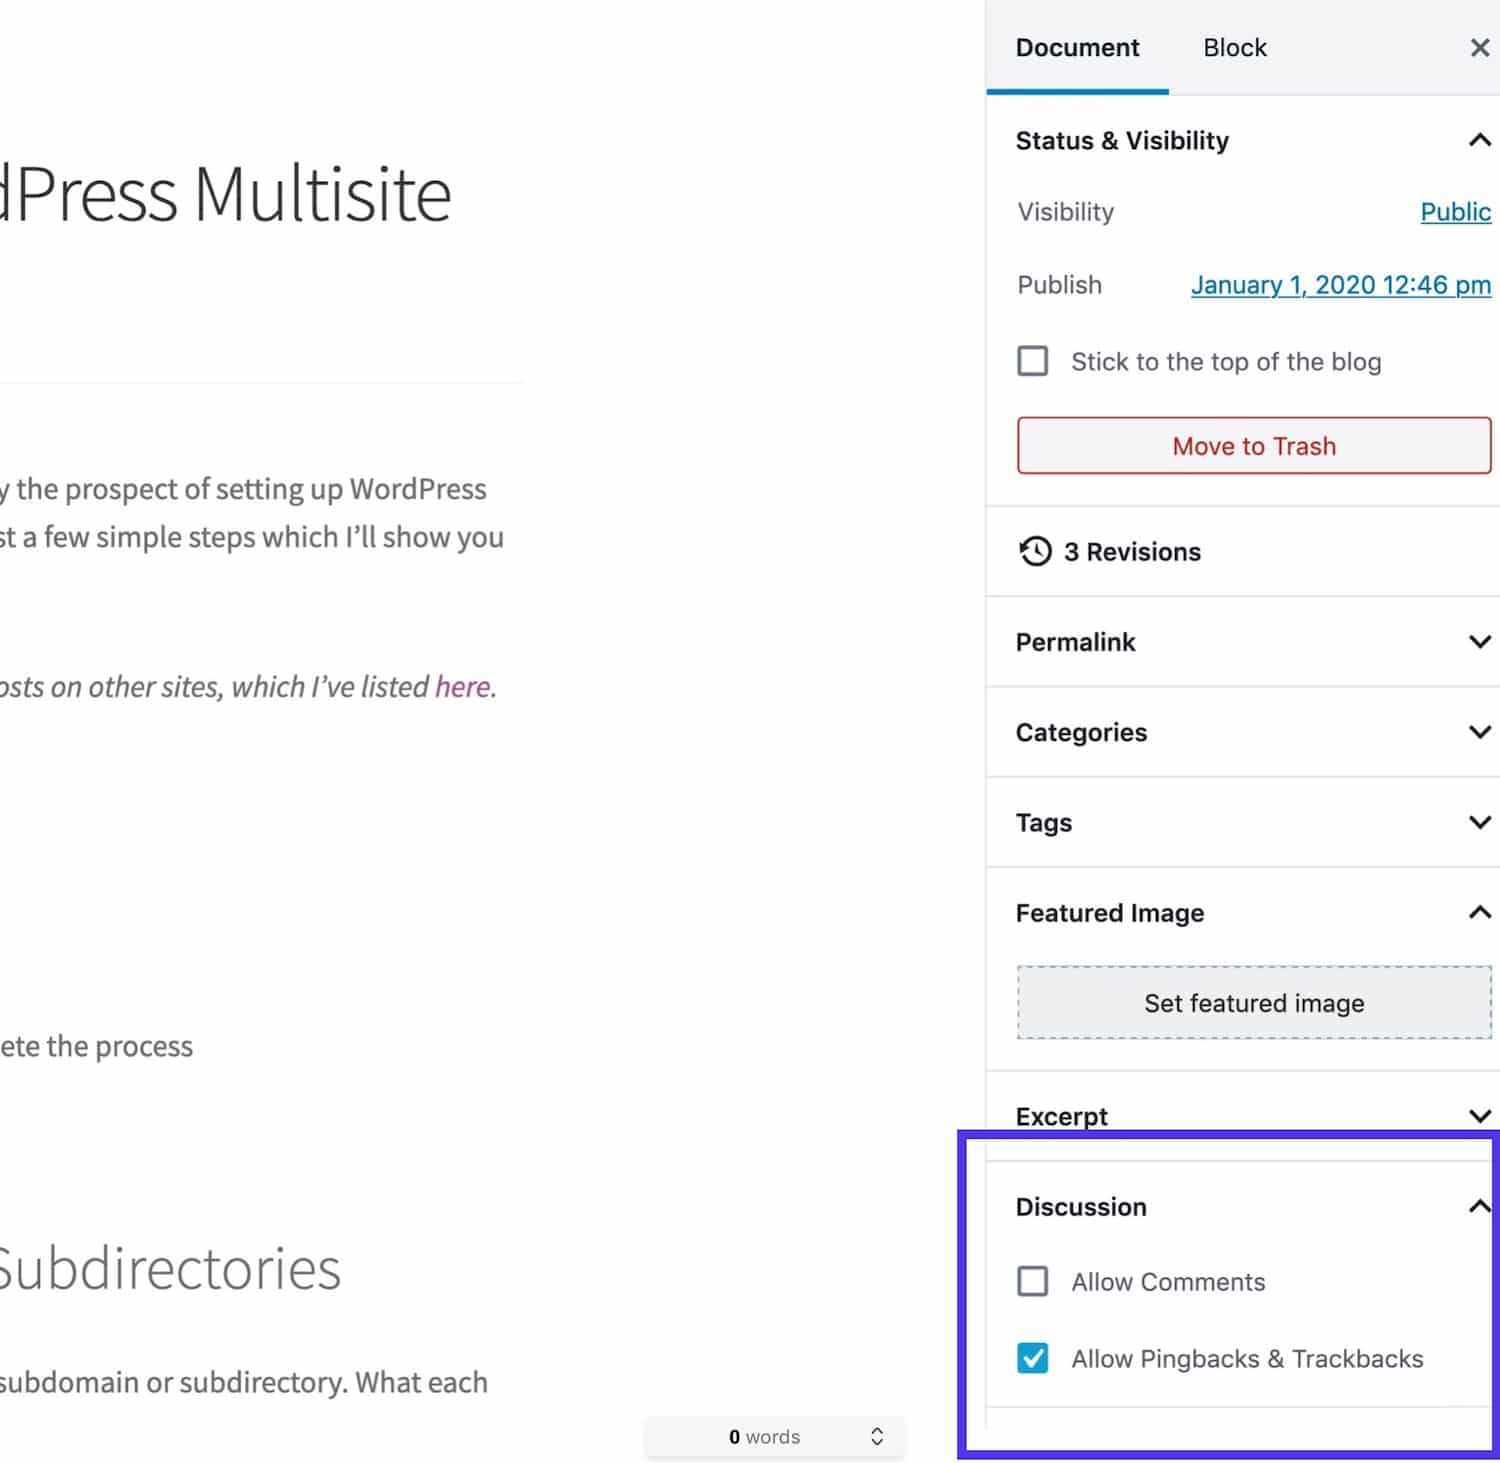Select the Document tab
The height and width of the screenshot is (1463, 1500).
click(1077, 47)
